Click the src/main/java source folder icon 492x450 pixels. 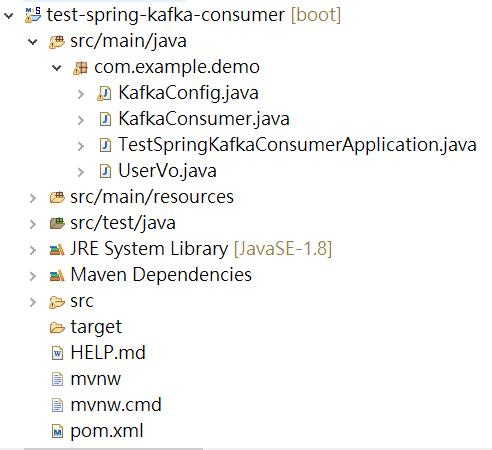coord(57,42)
